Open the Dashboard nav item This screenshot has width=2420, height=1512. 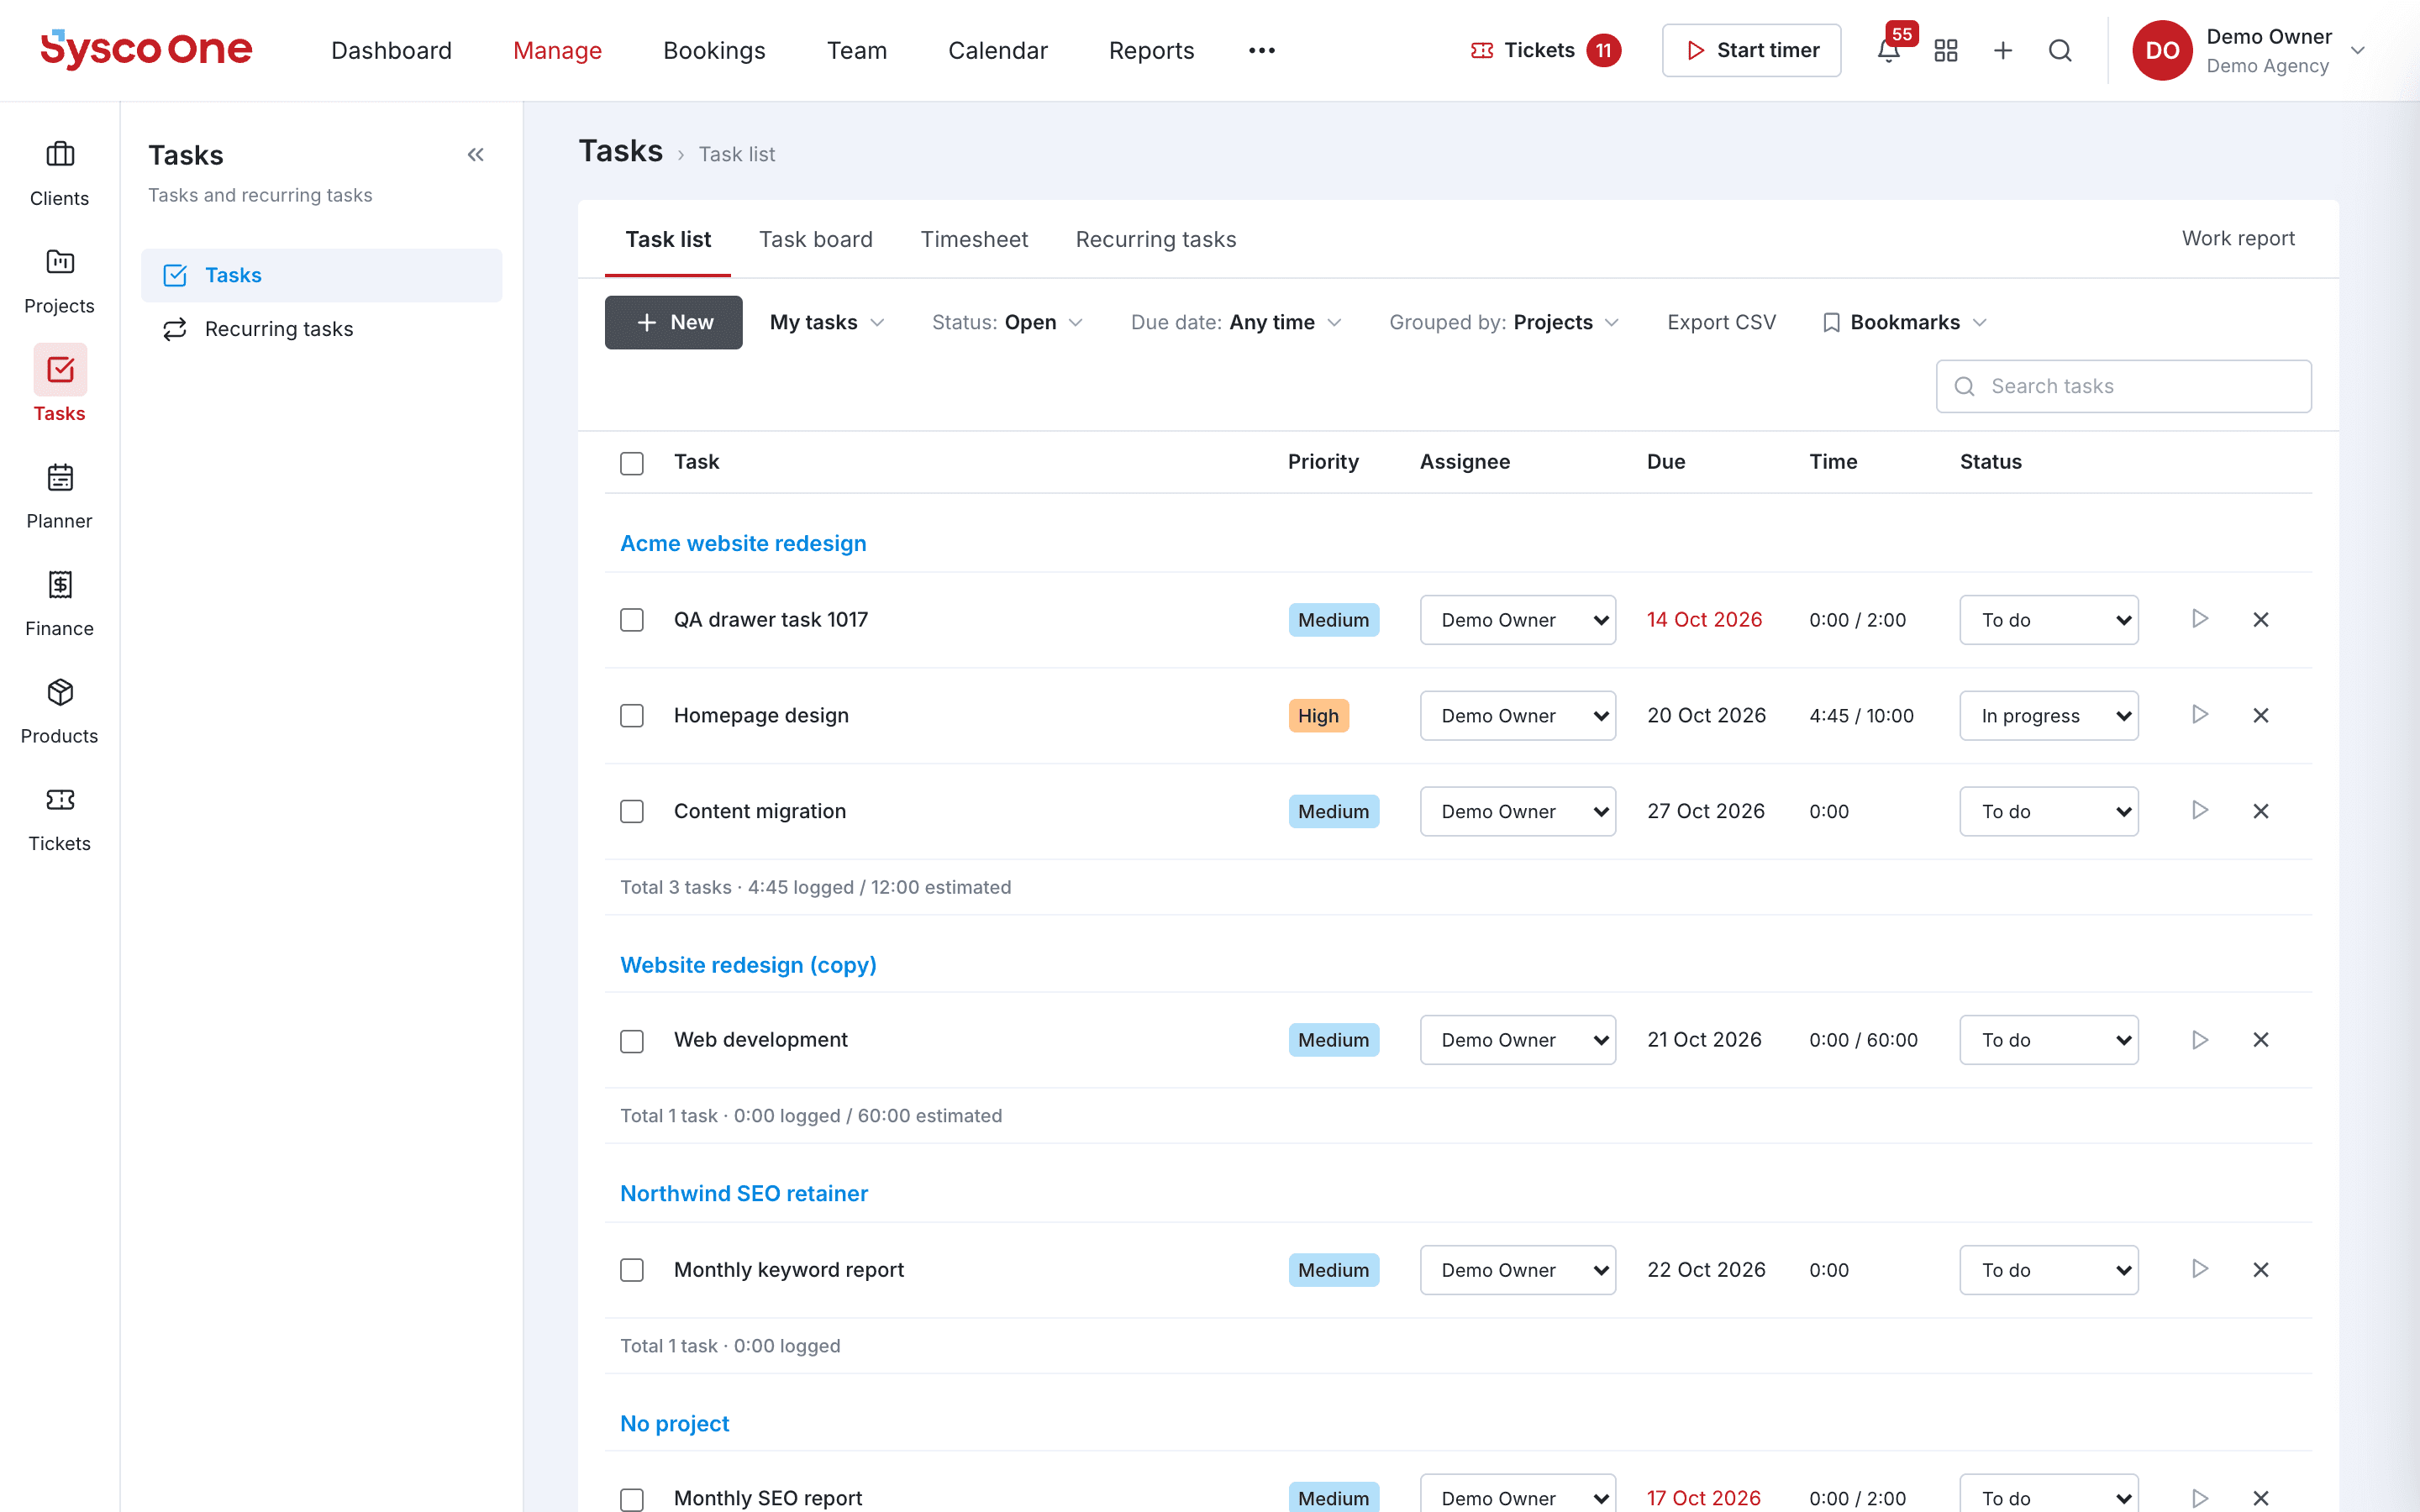tap(391, 50)
